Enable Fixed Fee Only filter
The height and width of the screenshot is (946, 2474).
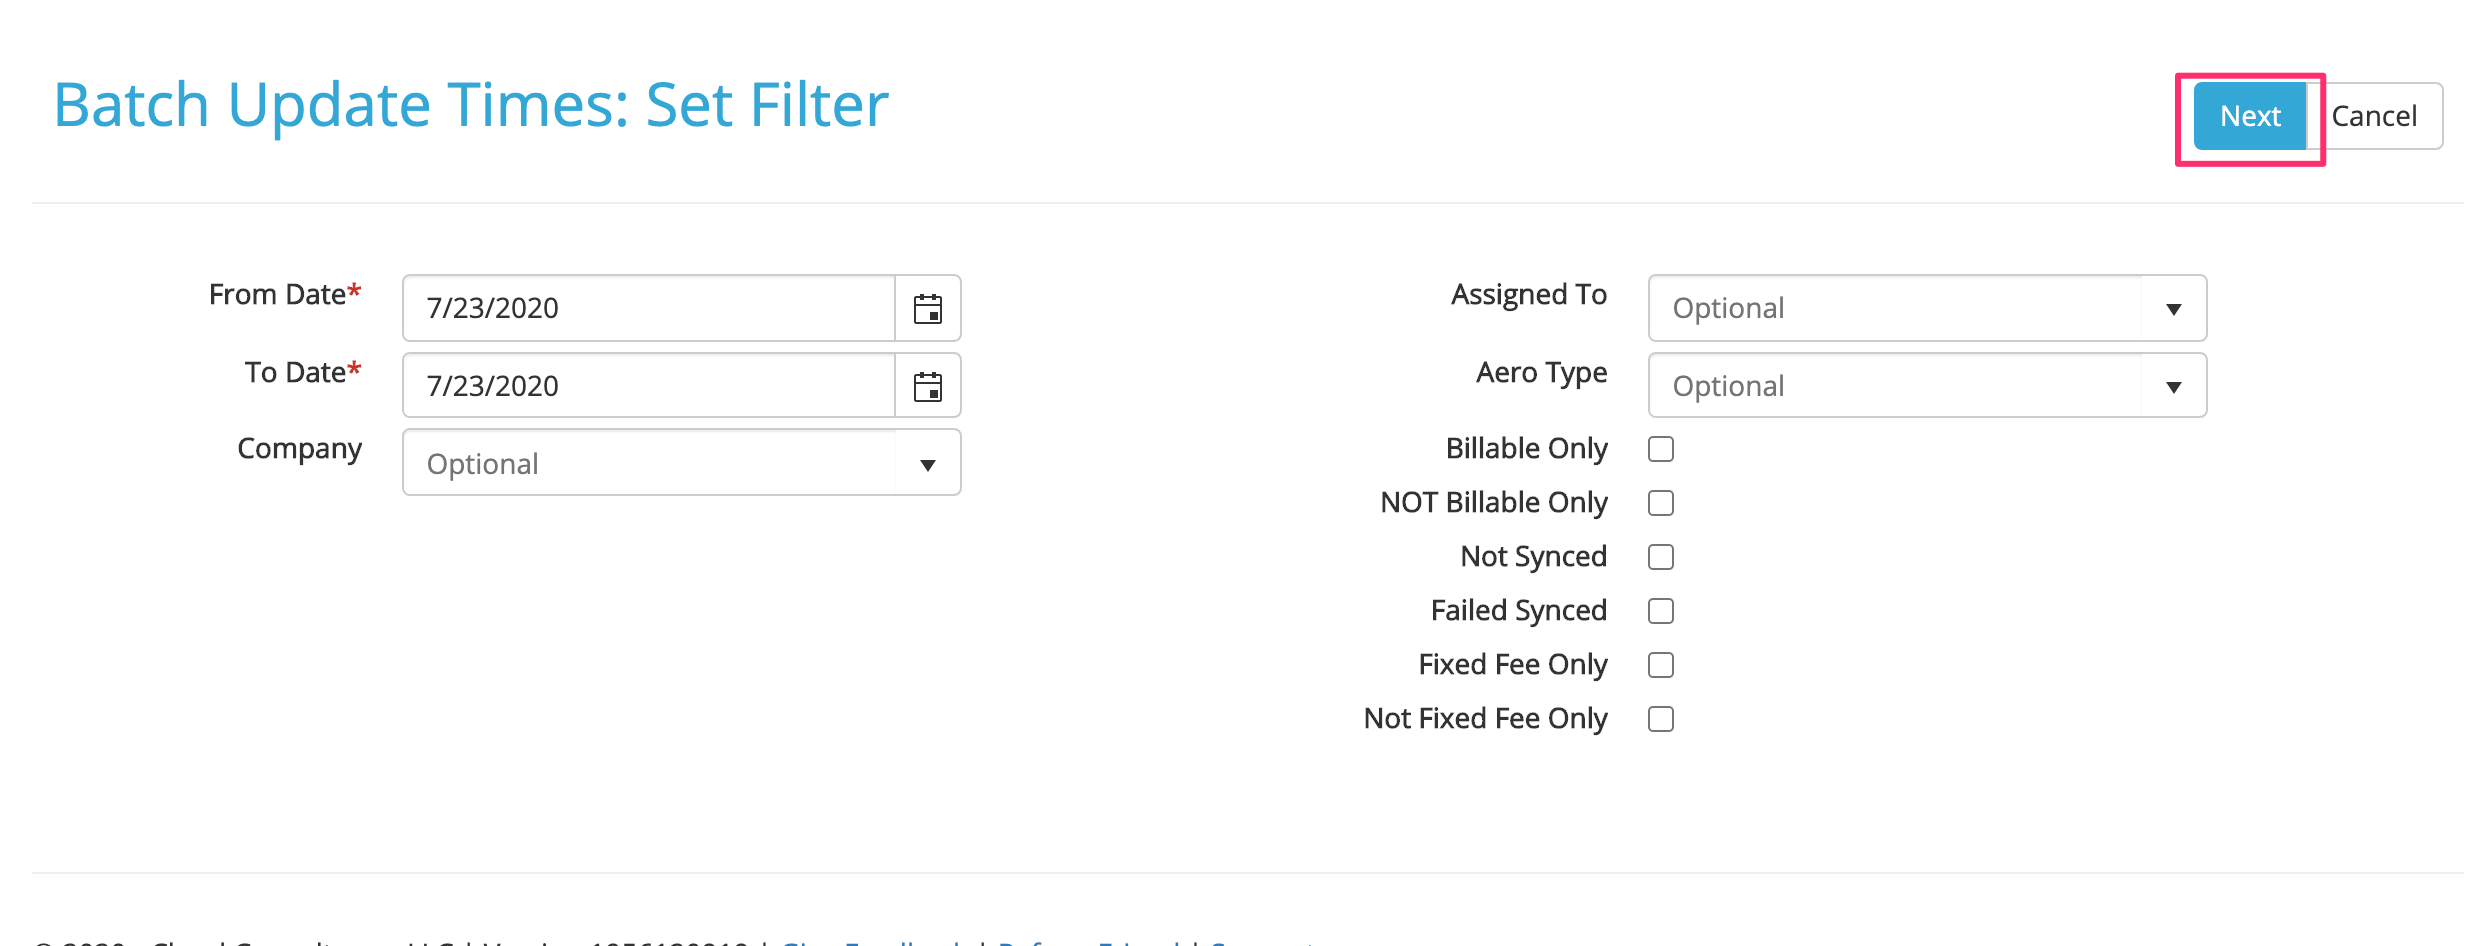click(1661, 665)
